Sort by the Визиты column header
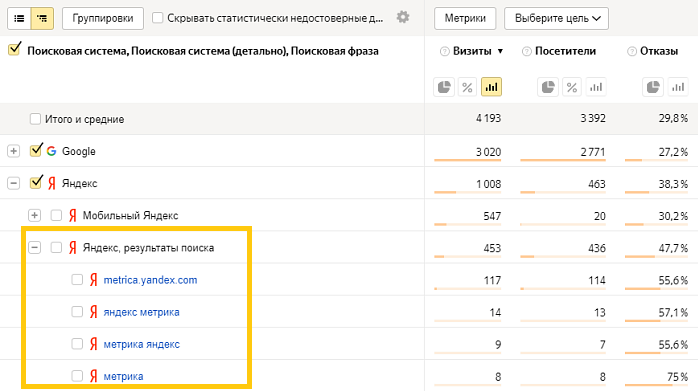Image resolution: width=698 pixels, height=391 pixels. (x=472, y=51)
